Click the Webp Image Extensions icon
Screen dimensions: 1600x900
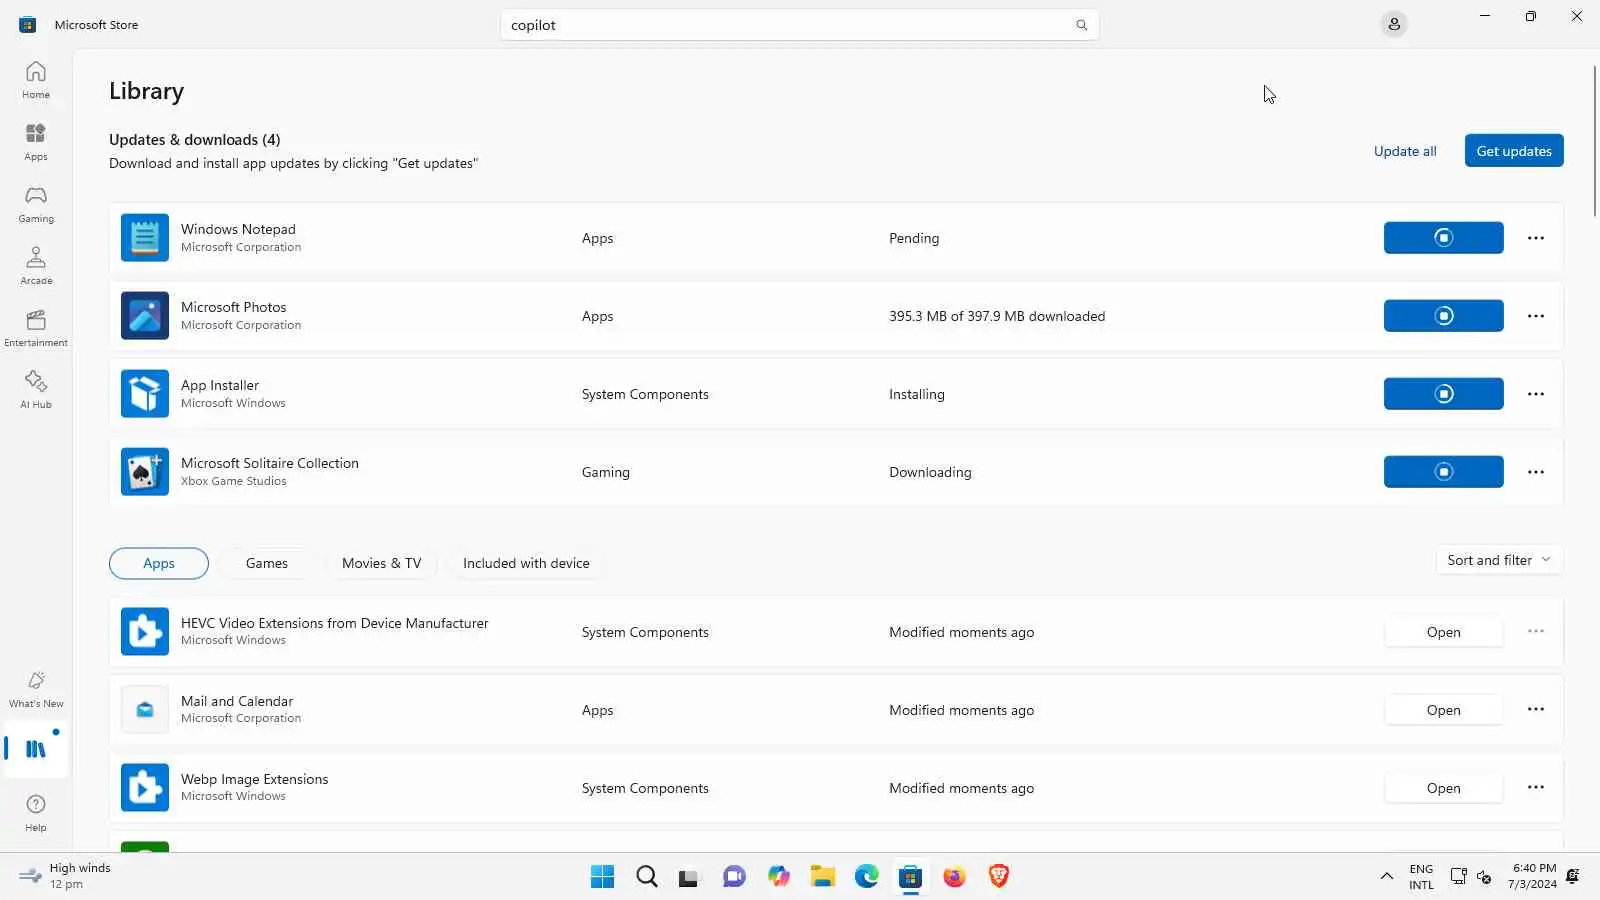coord(145,788)
